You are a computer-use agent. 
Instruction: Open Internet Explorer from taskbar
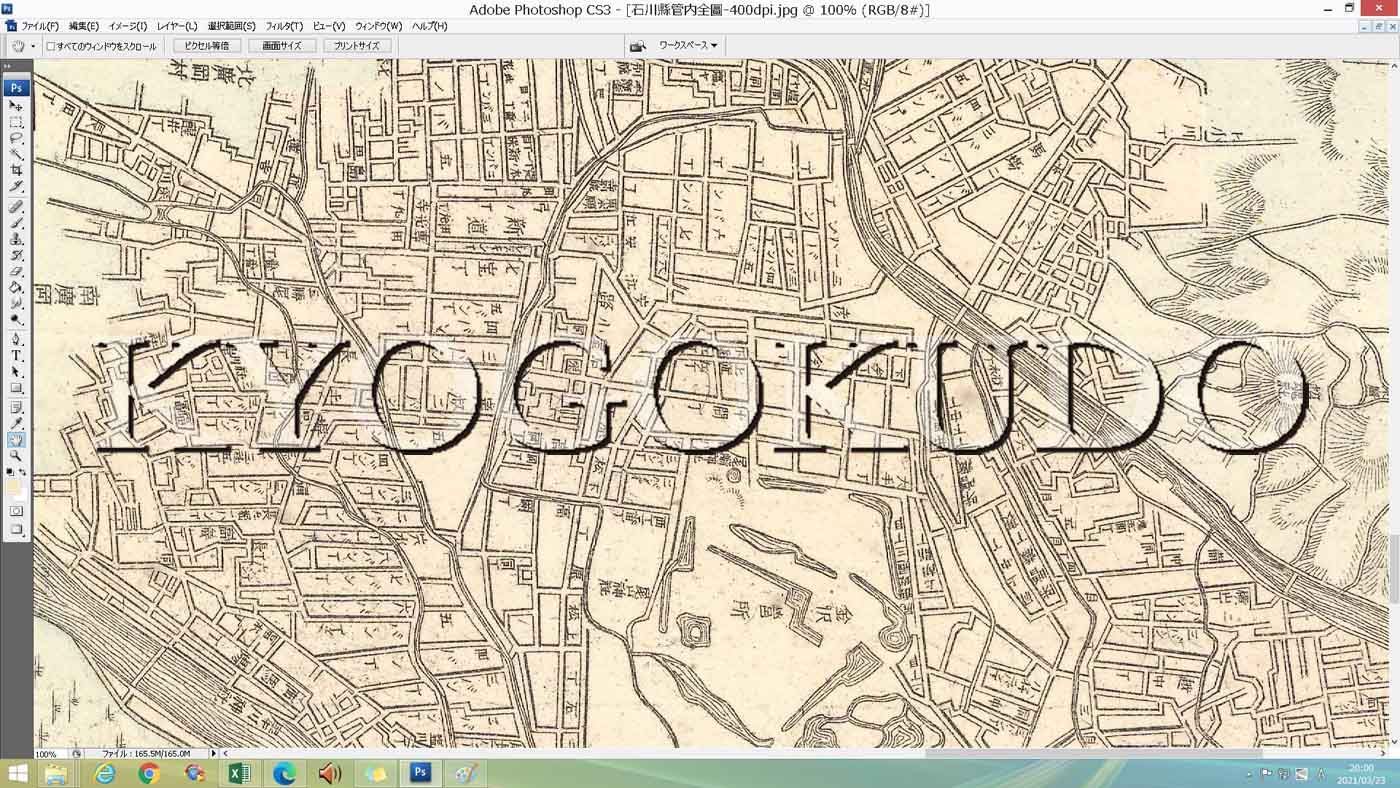[x=104, y=774]
